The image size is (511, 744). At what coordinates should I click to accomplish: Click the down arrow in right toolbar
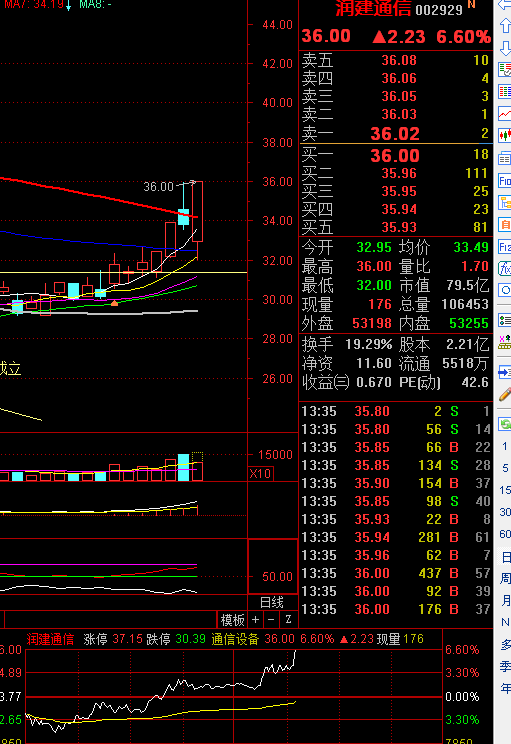tap(505, 47)
